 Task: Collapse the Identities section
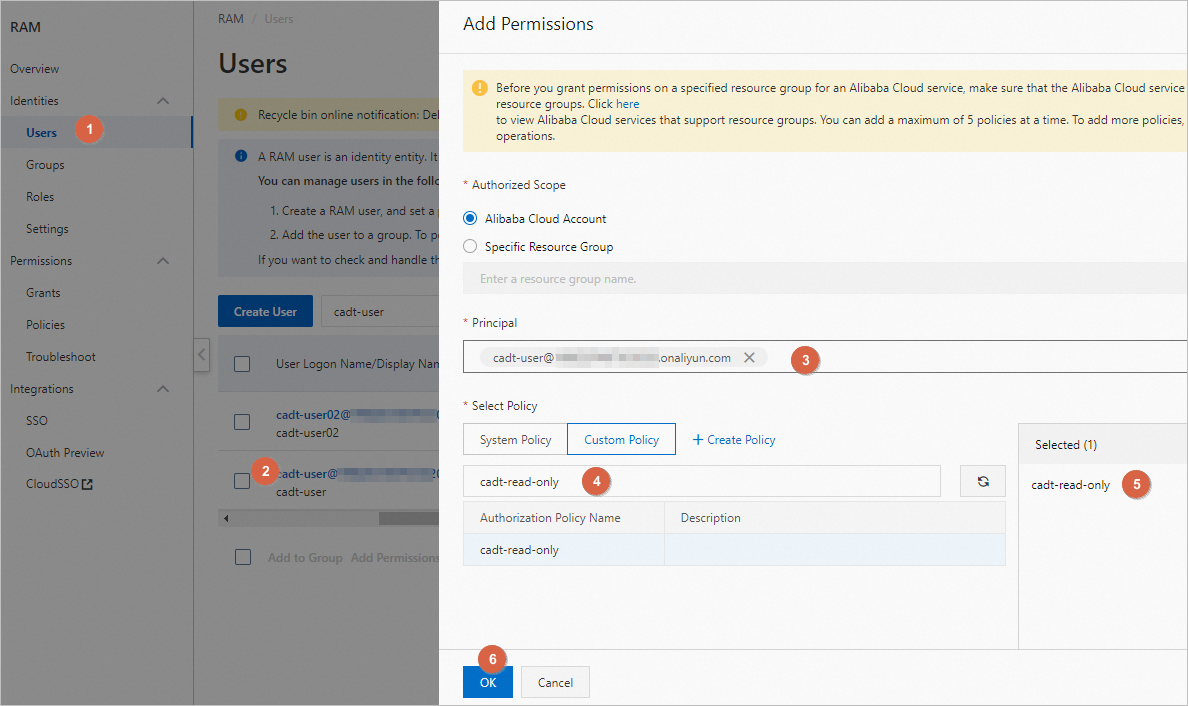click(x=164, y=101)
